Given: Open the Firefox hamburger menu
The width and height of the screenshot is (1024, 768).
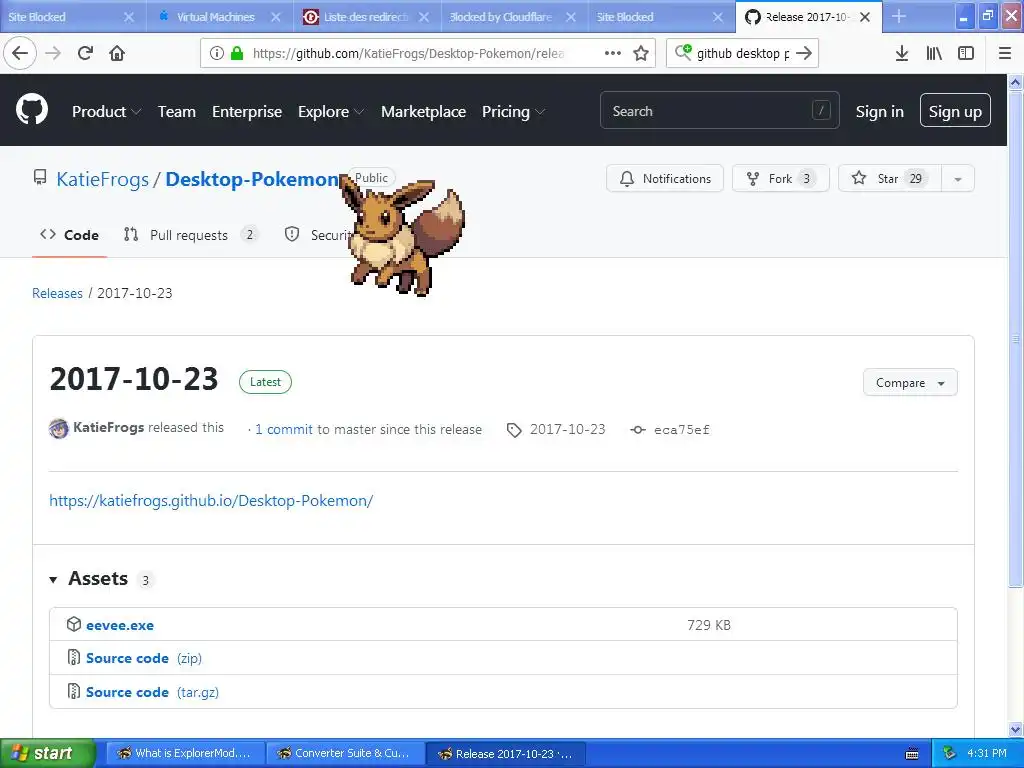Looking at the screenshot, I should pyautogui.click(x=1005, y=53).
